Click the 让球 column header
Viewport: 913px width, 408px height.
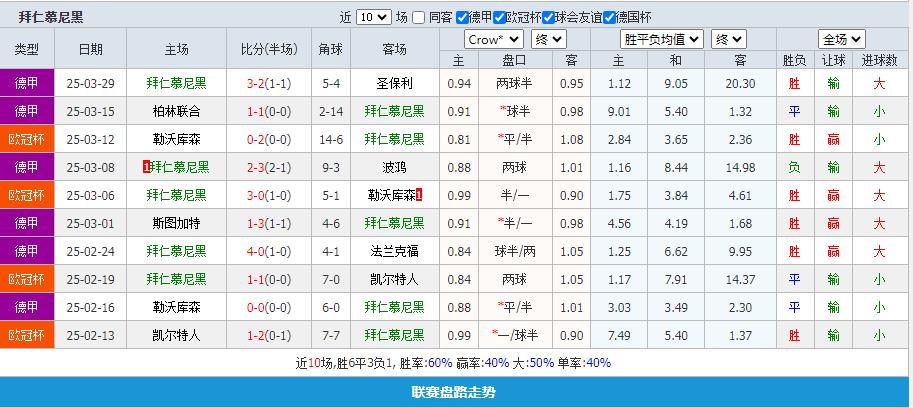[x=833, y=60]
